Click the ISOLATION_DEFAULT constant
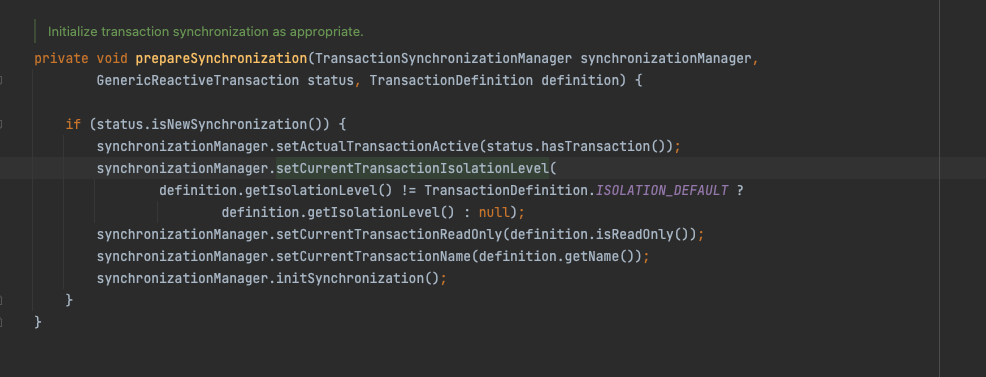Screen dimensions: 986x377 pos(662,190)
